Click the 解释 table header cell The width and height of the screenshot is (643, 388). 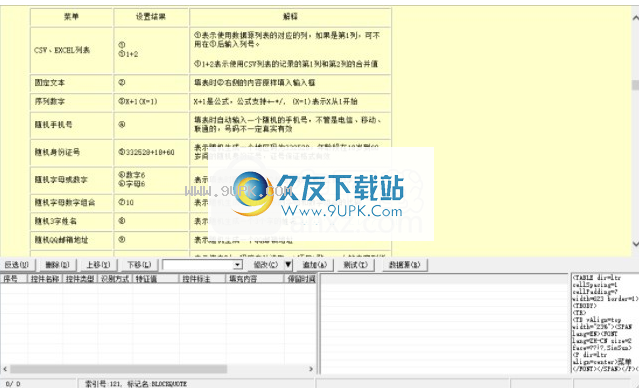pyautogui.click(x=290, y=17)
